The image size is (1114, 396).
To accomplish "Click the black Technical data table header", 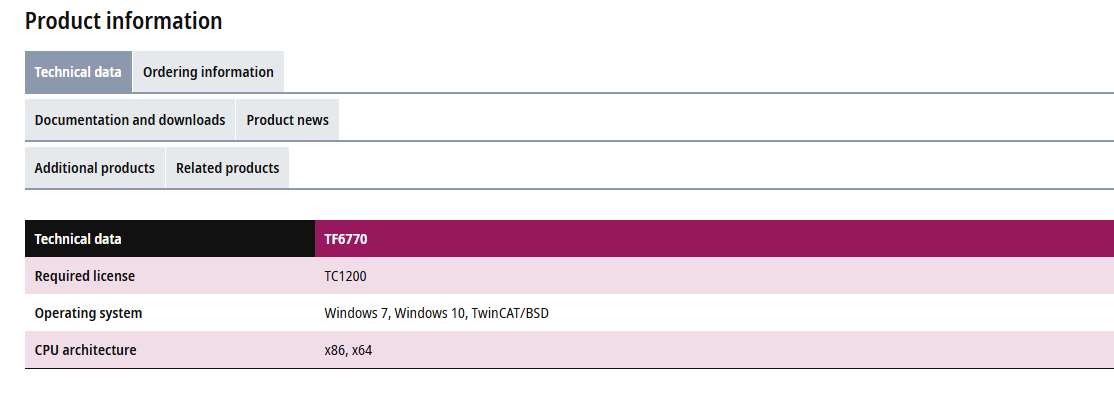I will click(170, 239).
